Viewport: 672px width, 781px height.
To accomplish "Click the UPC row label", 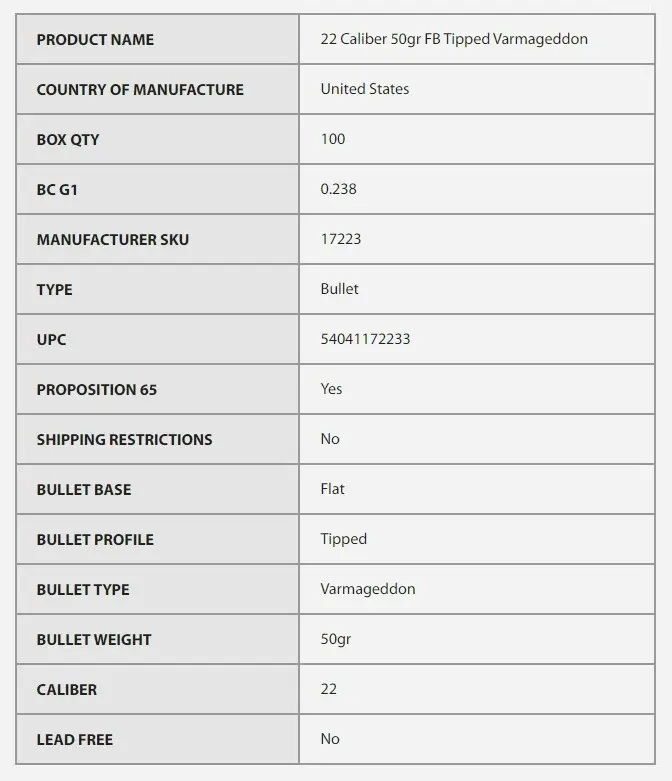I will (x=51, y=340).
